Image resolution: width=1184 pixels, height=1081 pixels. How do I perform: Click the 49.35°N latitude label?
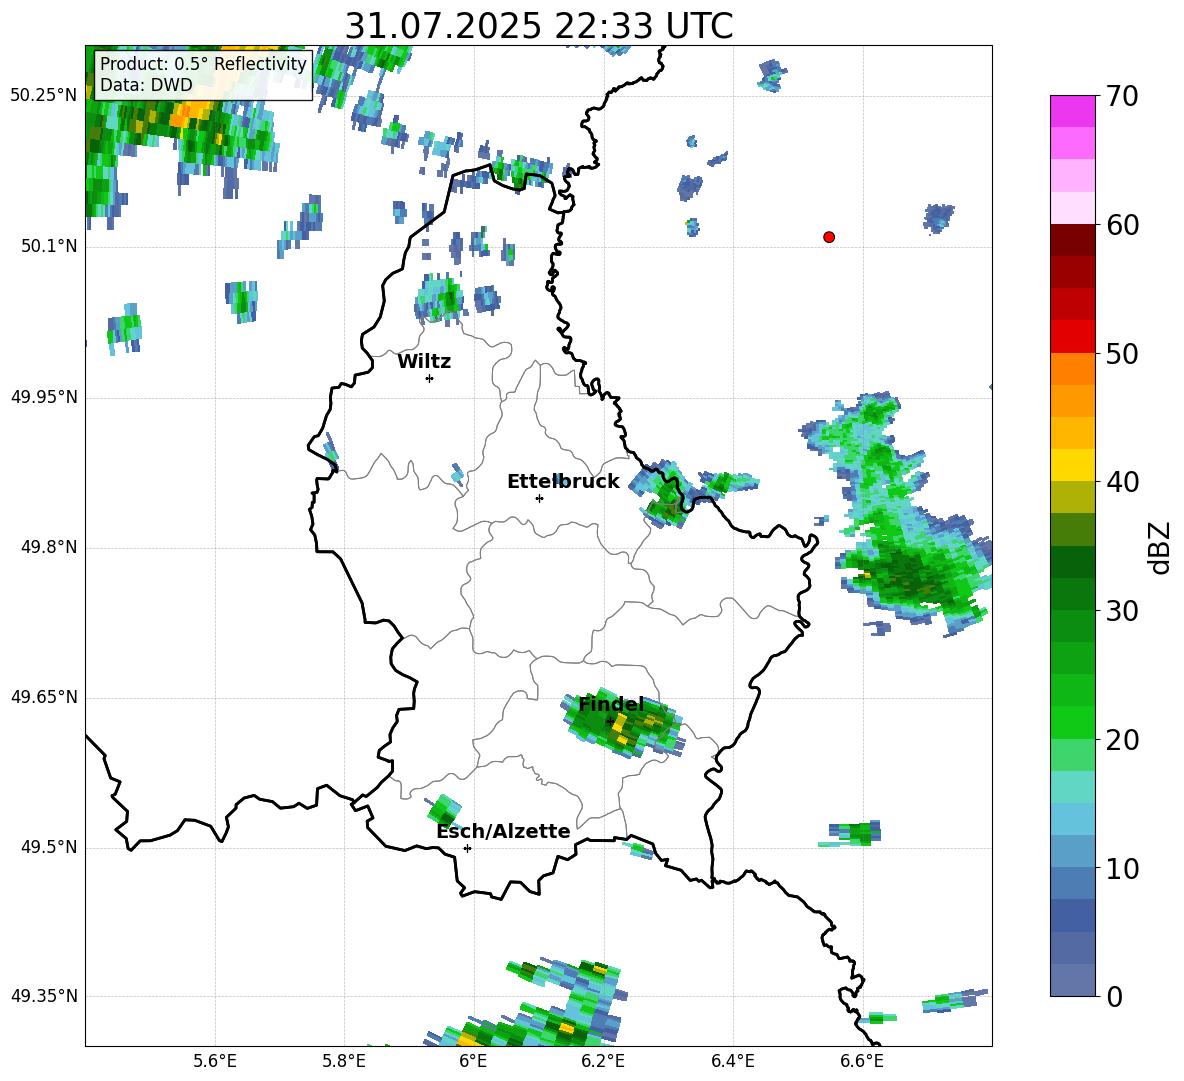tap(44, 996)
